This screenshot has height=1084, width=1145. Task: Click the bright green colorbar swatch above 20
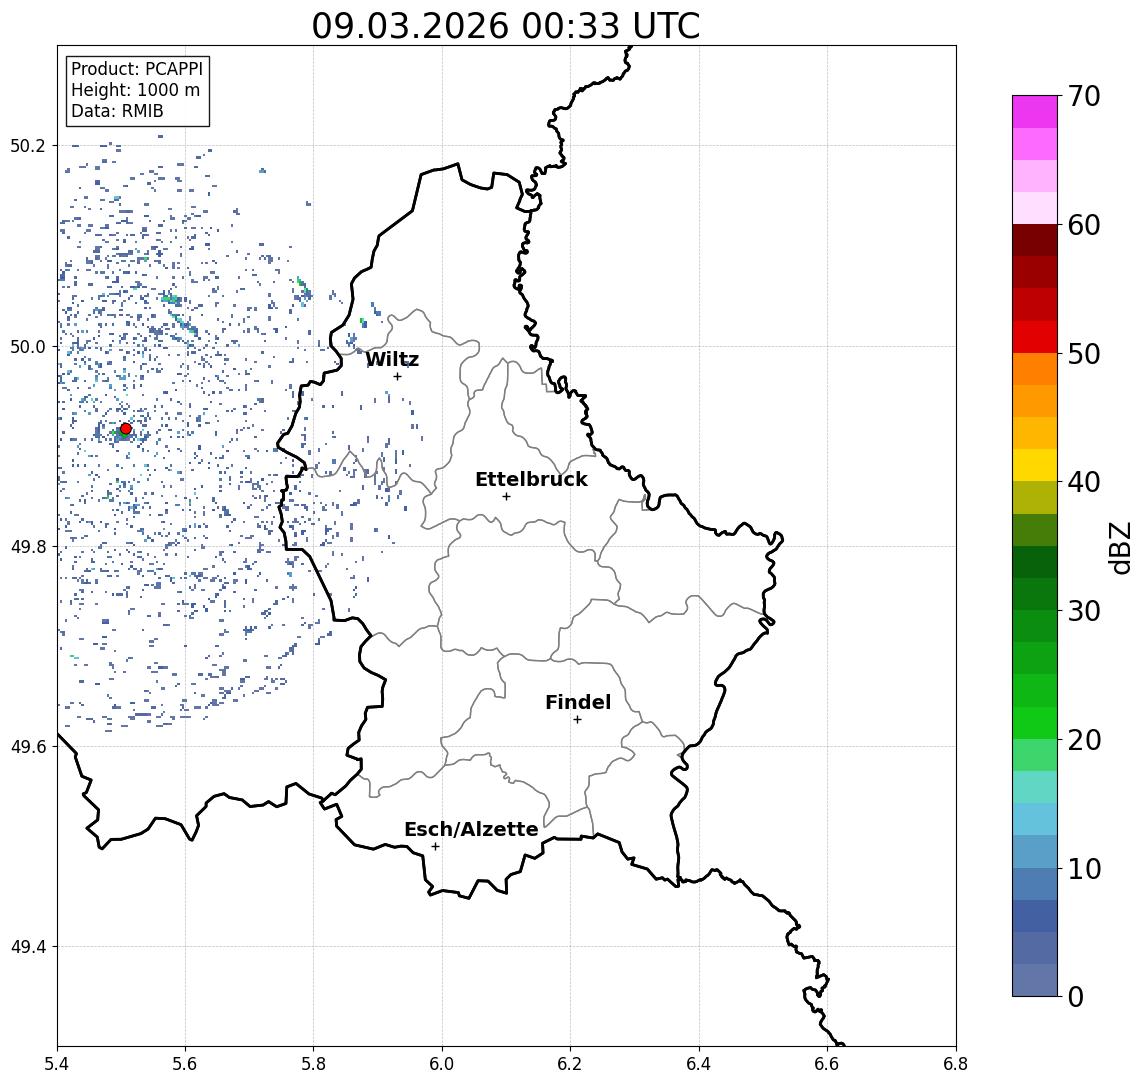click(x=1035, y=722)
